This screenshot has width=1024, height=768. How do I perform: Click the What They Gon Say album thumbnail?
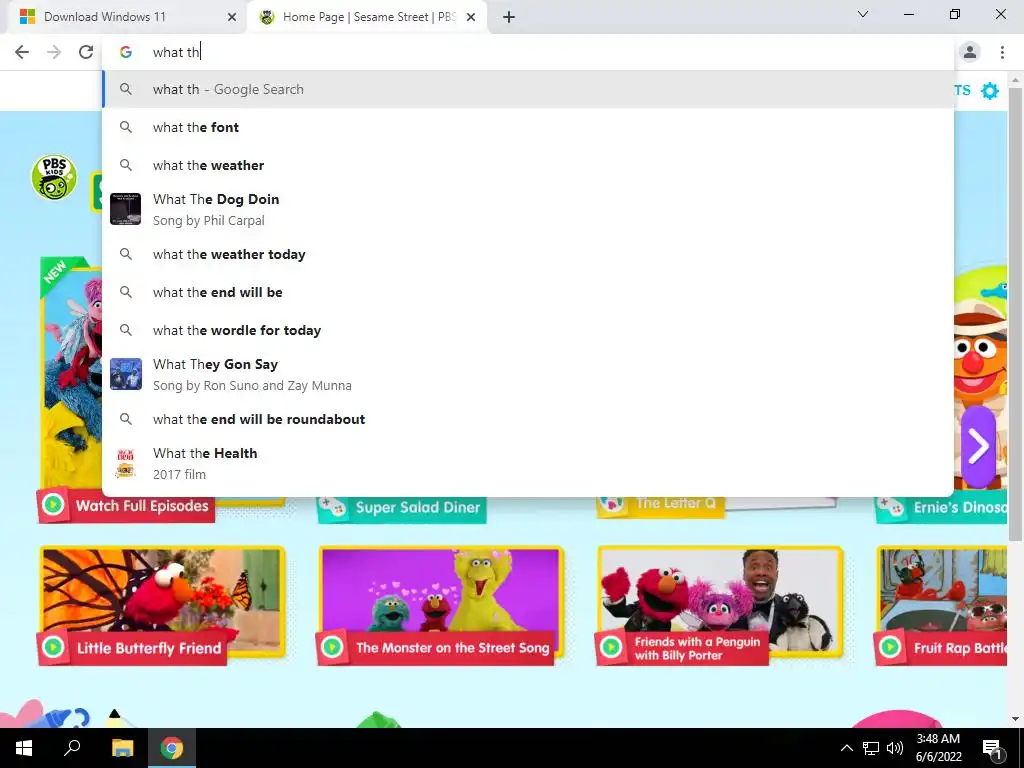pyautogui.click(x=125, y=374)
